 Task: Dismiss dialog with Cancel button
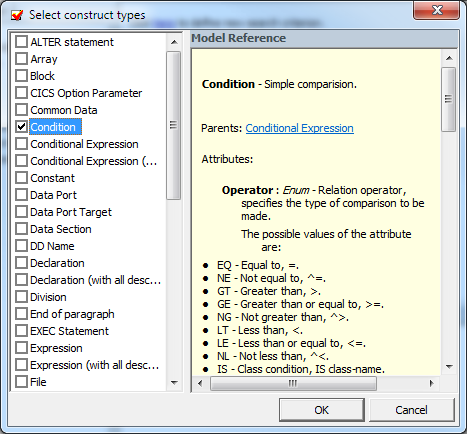tap(411, 410)
